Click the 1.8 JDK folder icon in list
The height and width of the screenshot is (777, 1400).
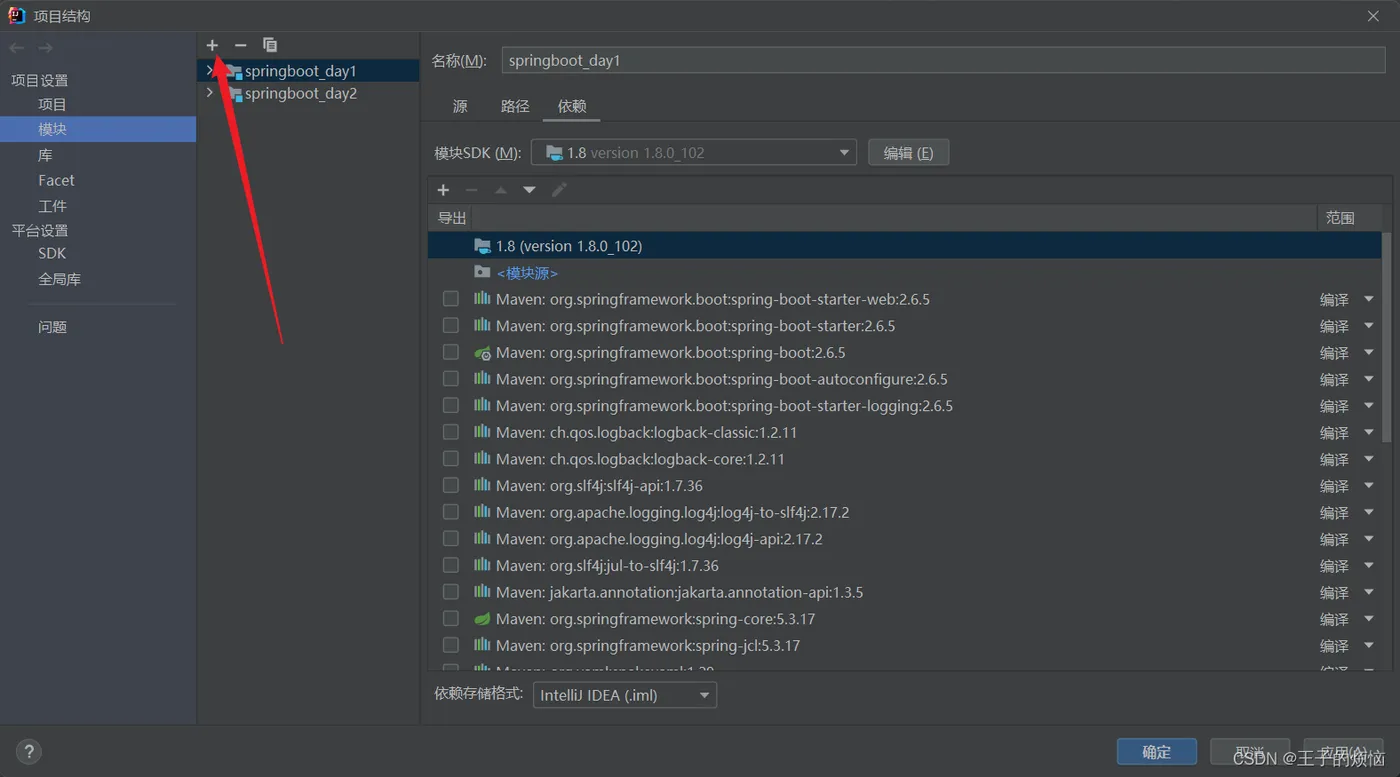(482, 246)
